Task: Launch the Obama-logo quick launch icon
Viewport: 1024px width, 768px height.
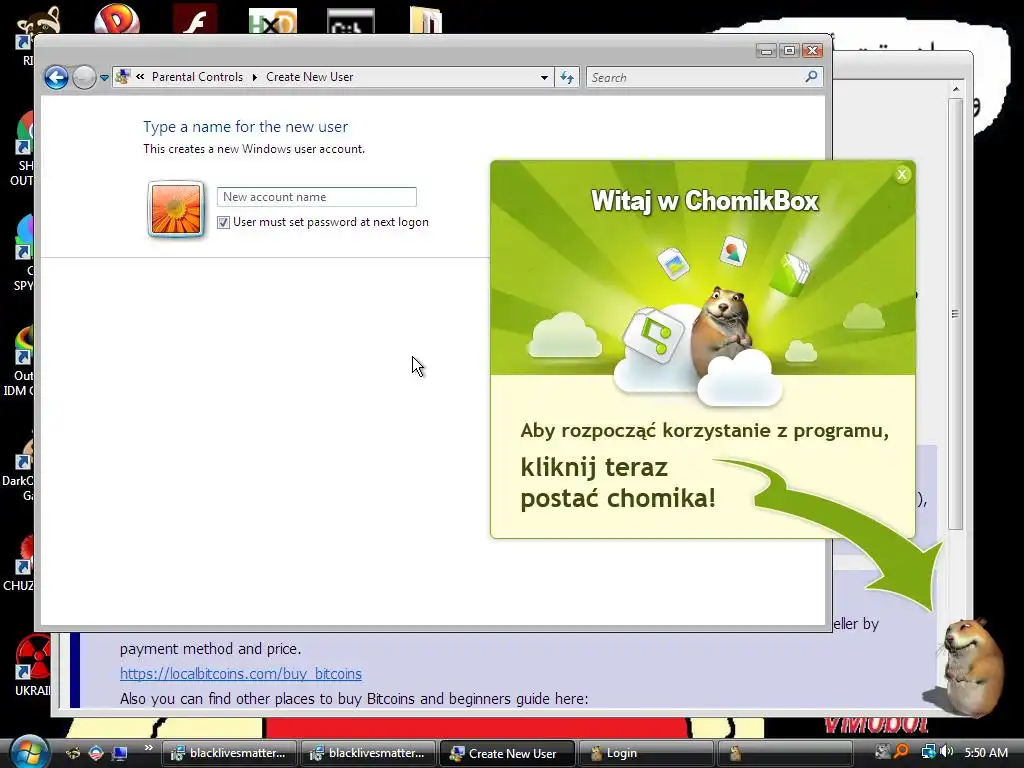Action: (96, 753)
